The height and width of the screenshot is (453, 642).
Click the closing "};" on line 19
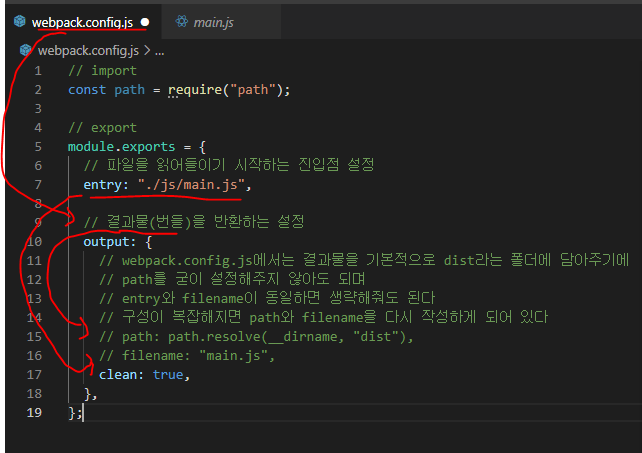(75, 412)
